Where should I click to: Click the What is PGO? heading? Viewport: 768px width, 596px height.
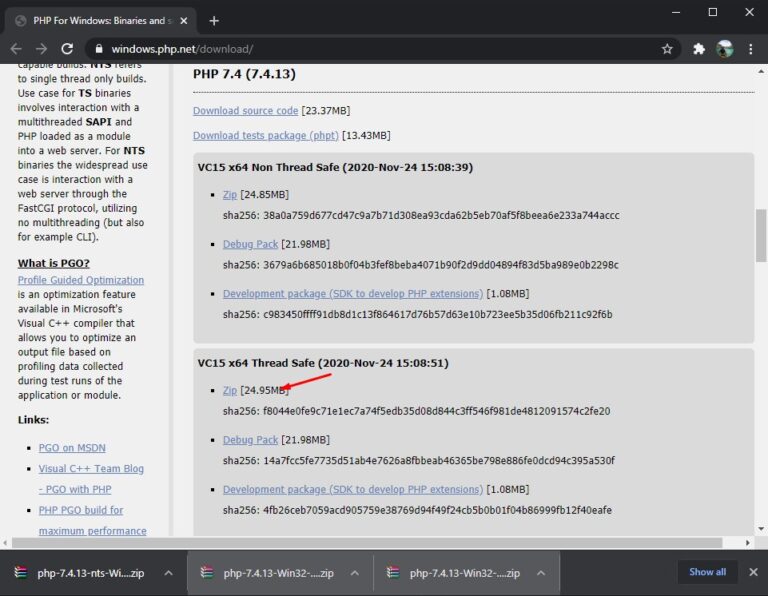click(x=53, y=263)
